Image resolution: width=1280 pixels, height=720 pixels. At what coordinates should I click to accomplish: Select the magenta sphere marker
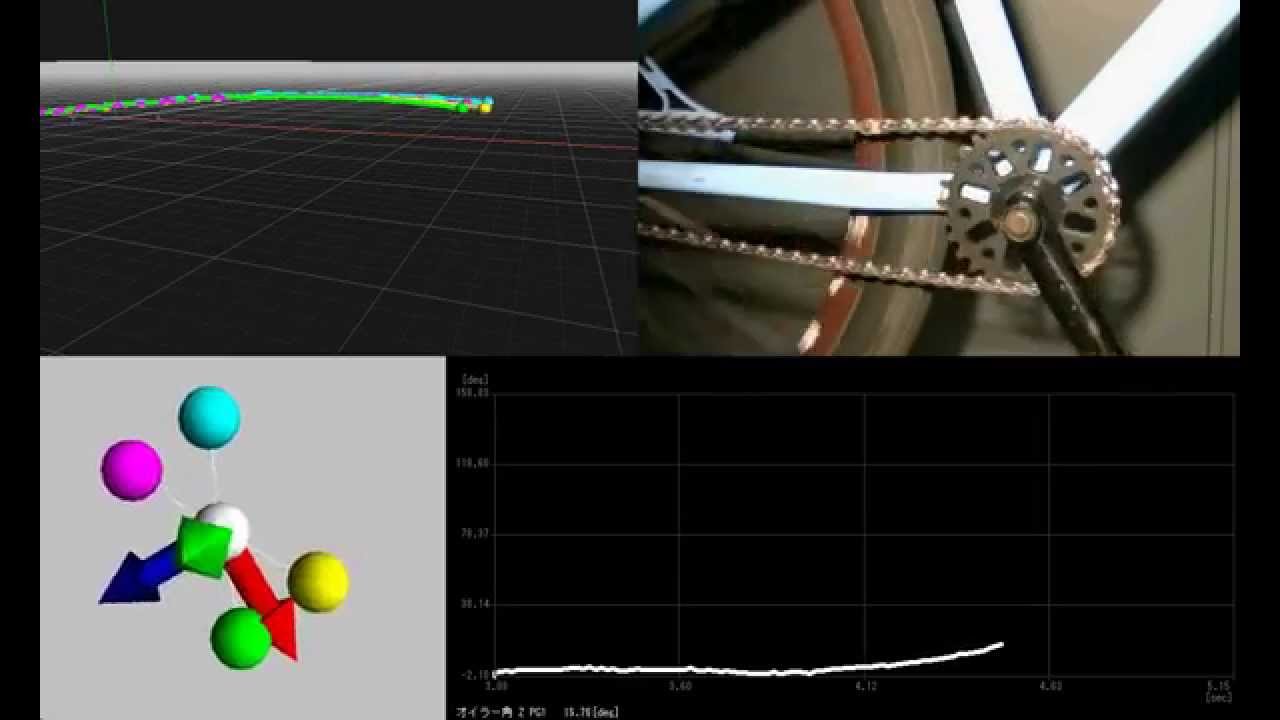click(x=132, y=470)
